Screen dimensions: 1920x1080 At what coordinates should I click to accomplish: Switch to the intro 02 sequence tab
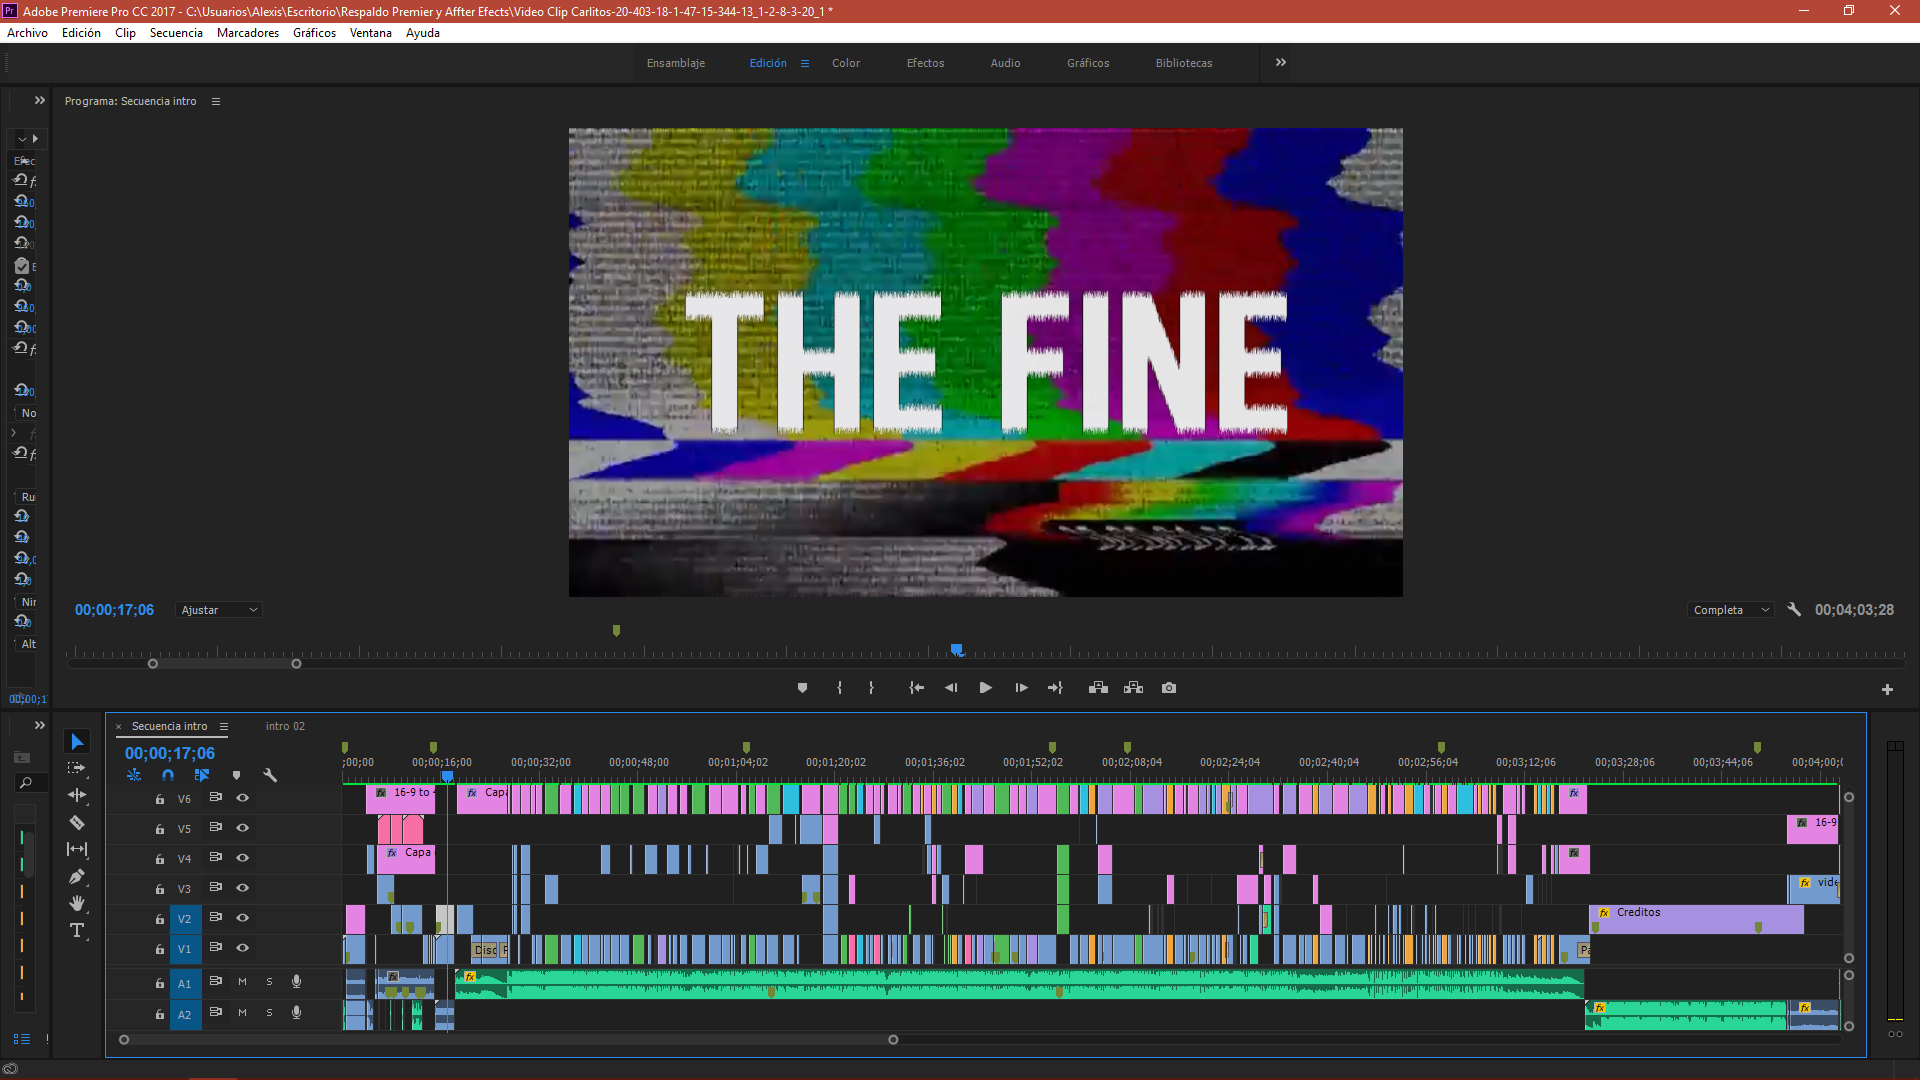point(285,726)
